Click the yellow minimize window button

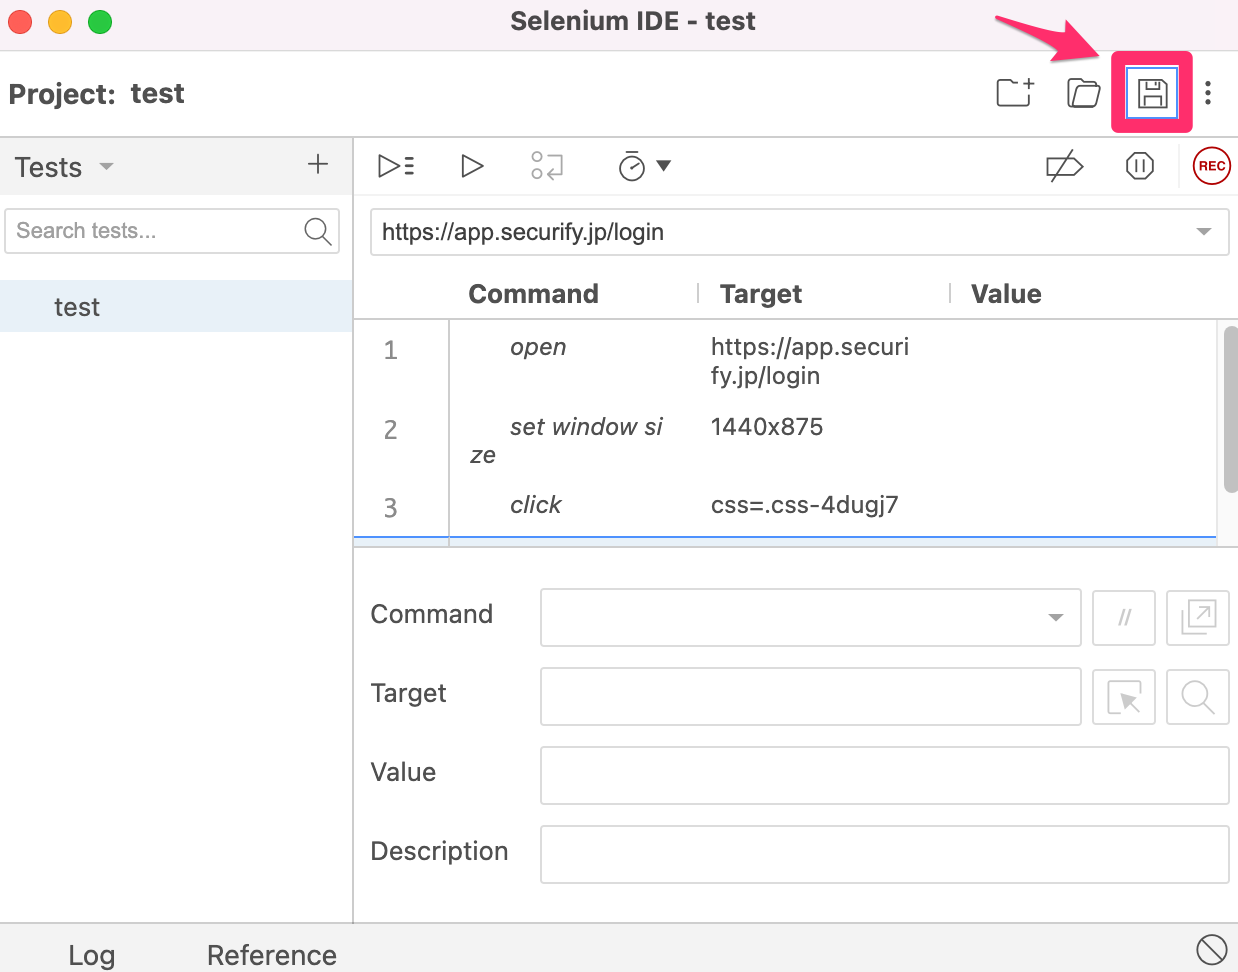click(x=60, y=21)
